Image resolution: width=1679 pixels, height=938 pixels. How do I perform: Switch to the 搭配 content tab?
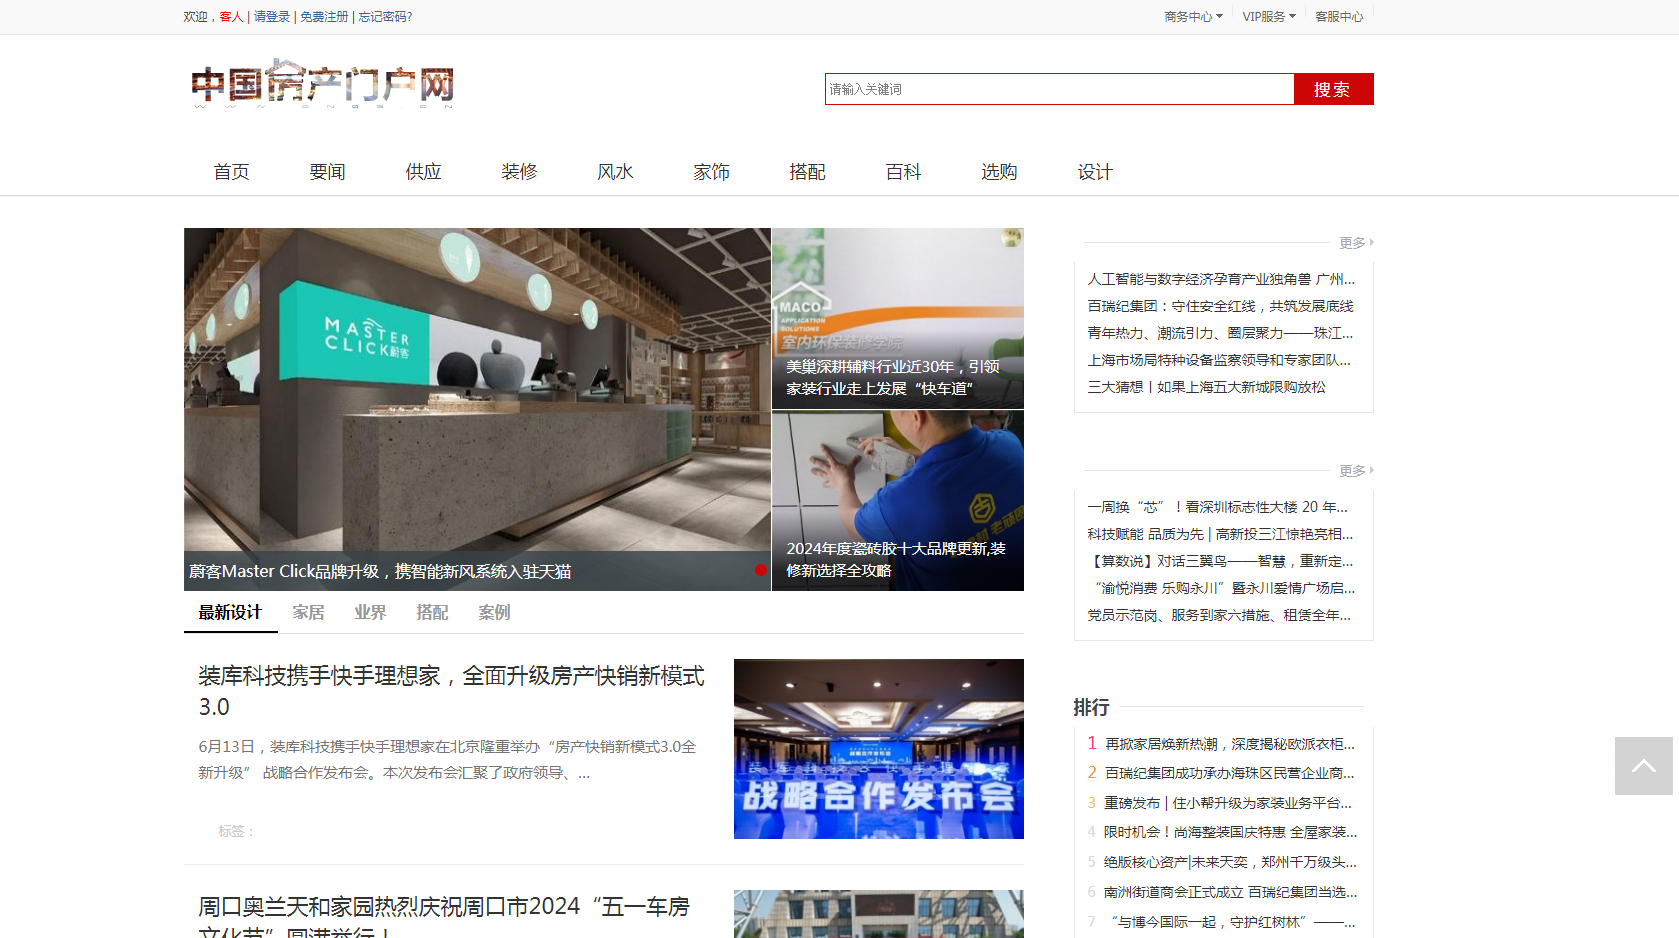[432, 612]
